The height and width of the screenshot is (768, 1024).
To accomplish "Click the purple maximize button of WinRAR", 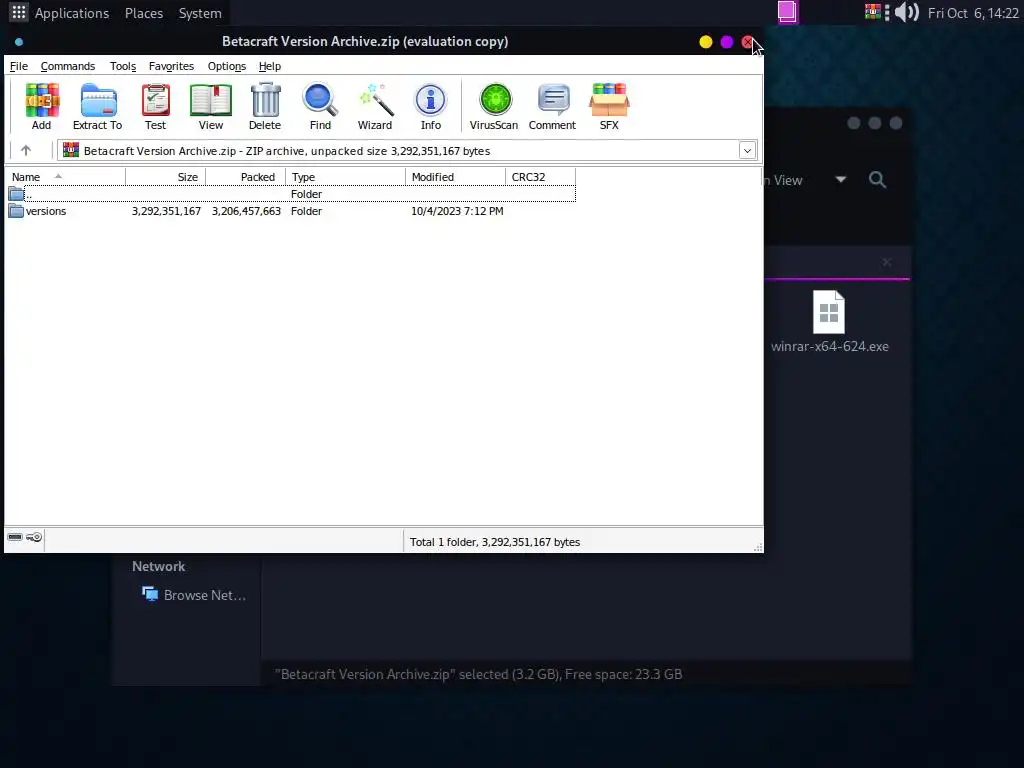I will 727,42.
